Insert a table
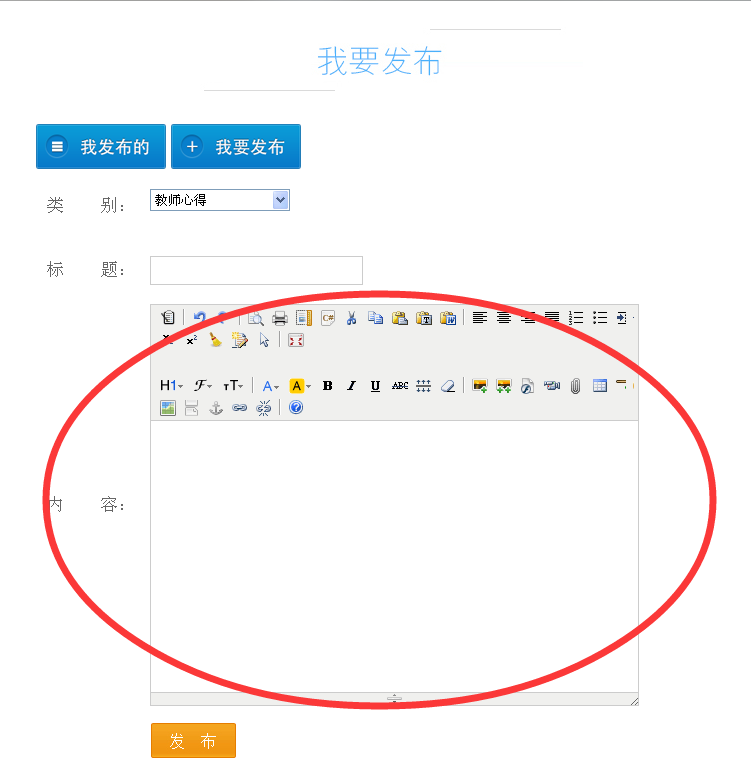Viewport: 751px width, 779px height. pyautogui.click(x=600, y=386)
